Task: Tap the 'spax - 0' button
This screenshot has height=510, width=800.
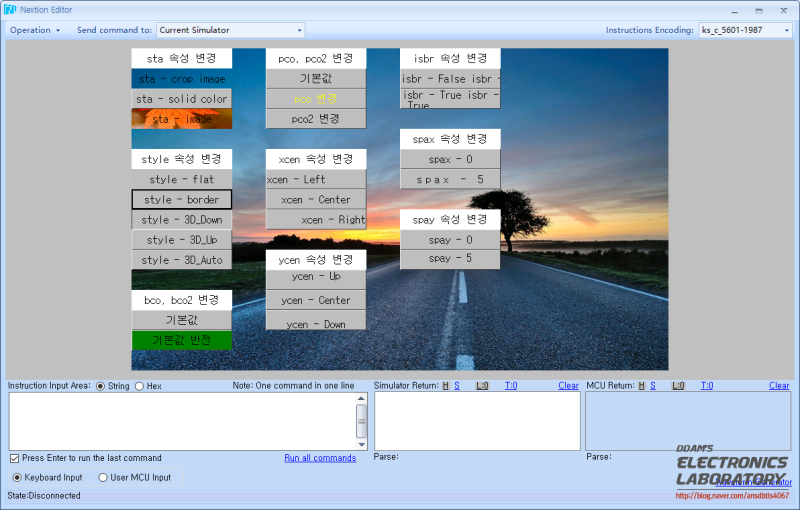Action: (x=450, y=159)
